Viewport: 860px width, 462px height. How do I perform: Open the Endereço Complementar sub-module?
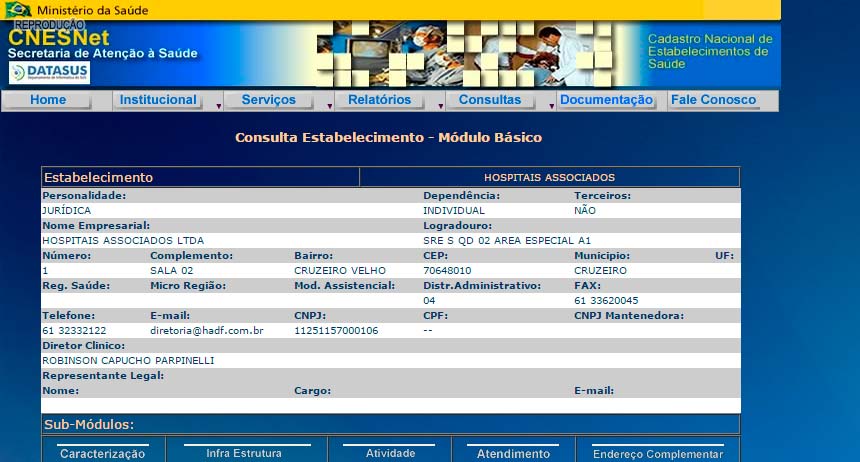tap(657, 453)
